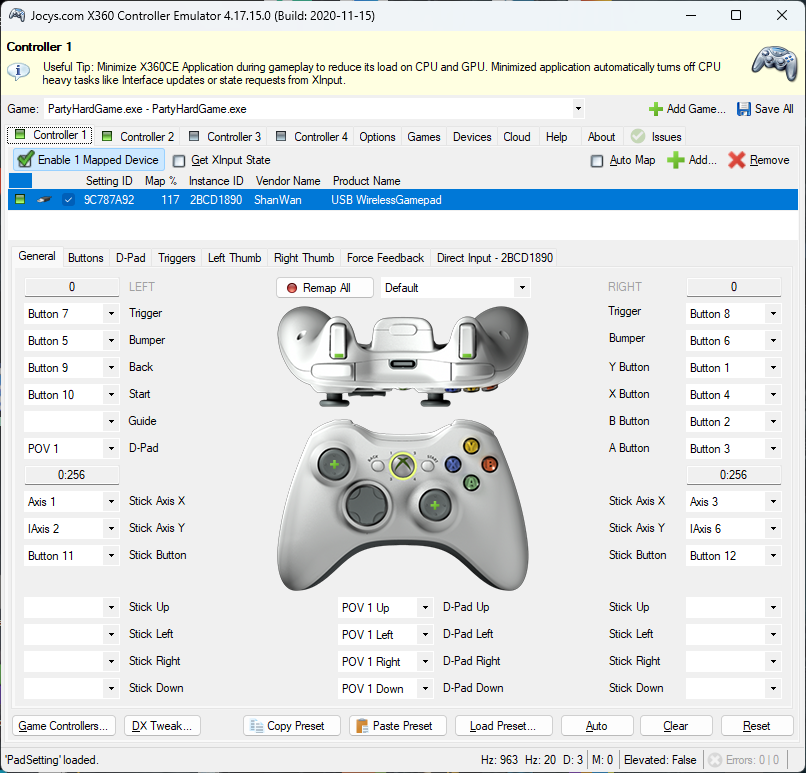Expand the Guide mapping dropdown

point(111,421)
